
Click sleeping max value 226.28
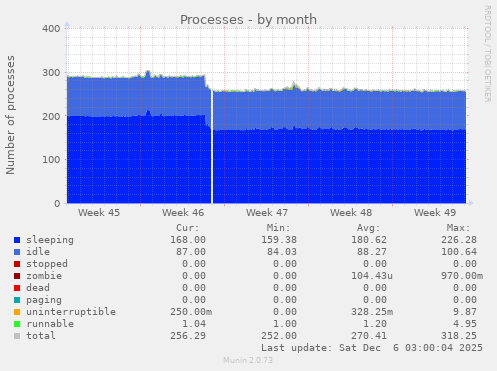tap(459, 240)
